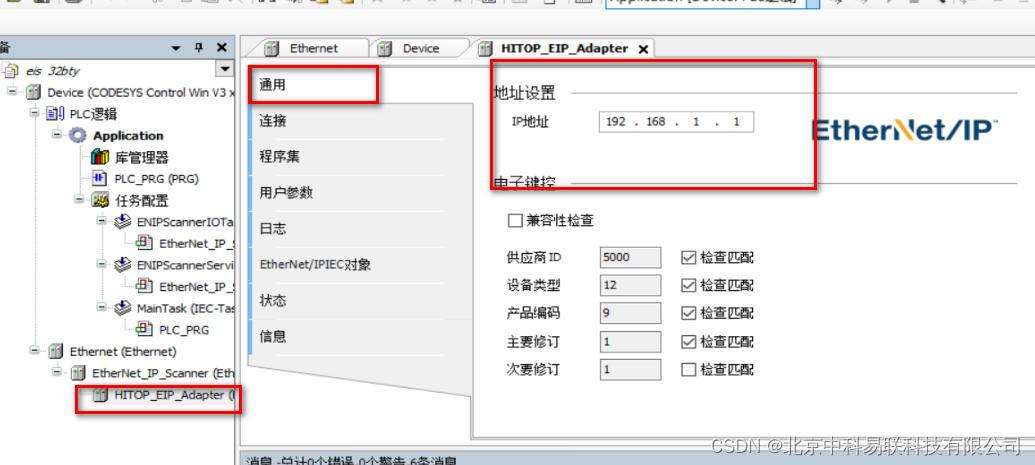Viewport: 1035px width, 465px height.
Task: Click the Application gear icon
Action: coord(79,135)
